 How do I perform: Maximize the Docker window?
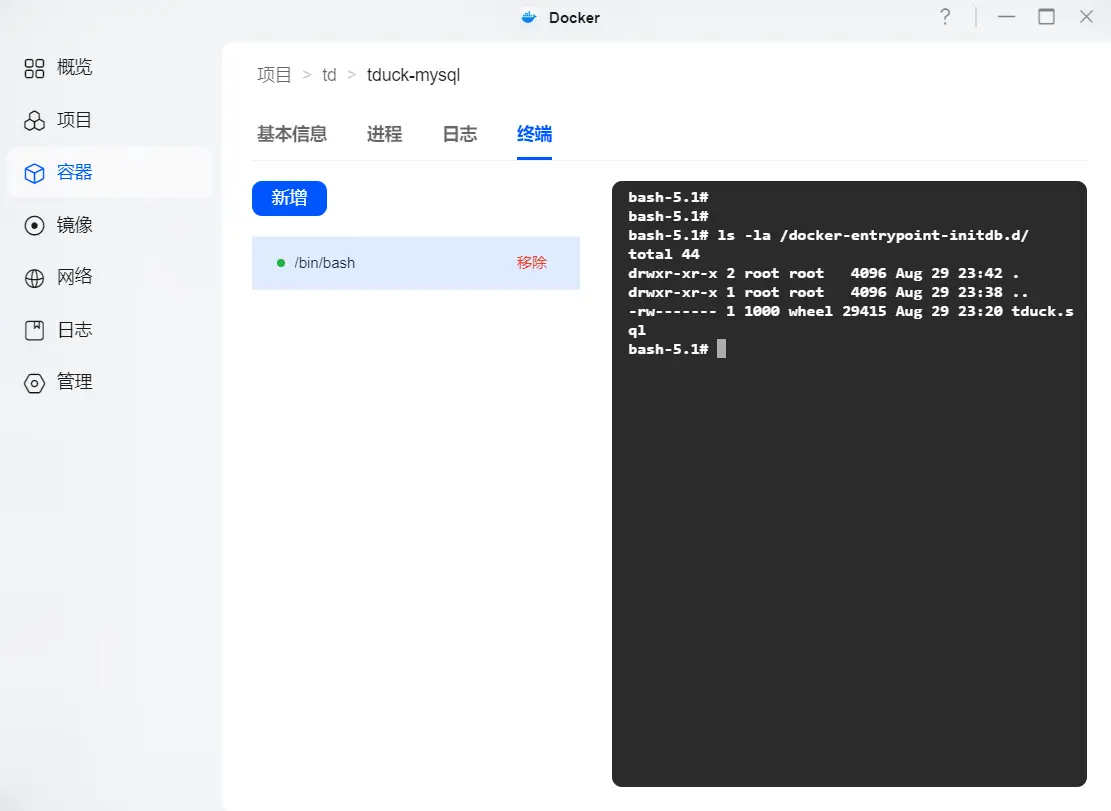point(1047,16)
